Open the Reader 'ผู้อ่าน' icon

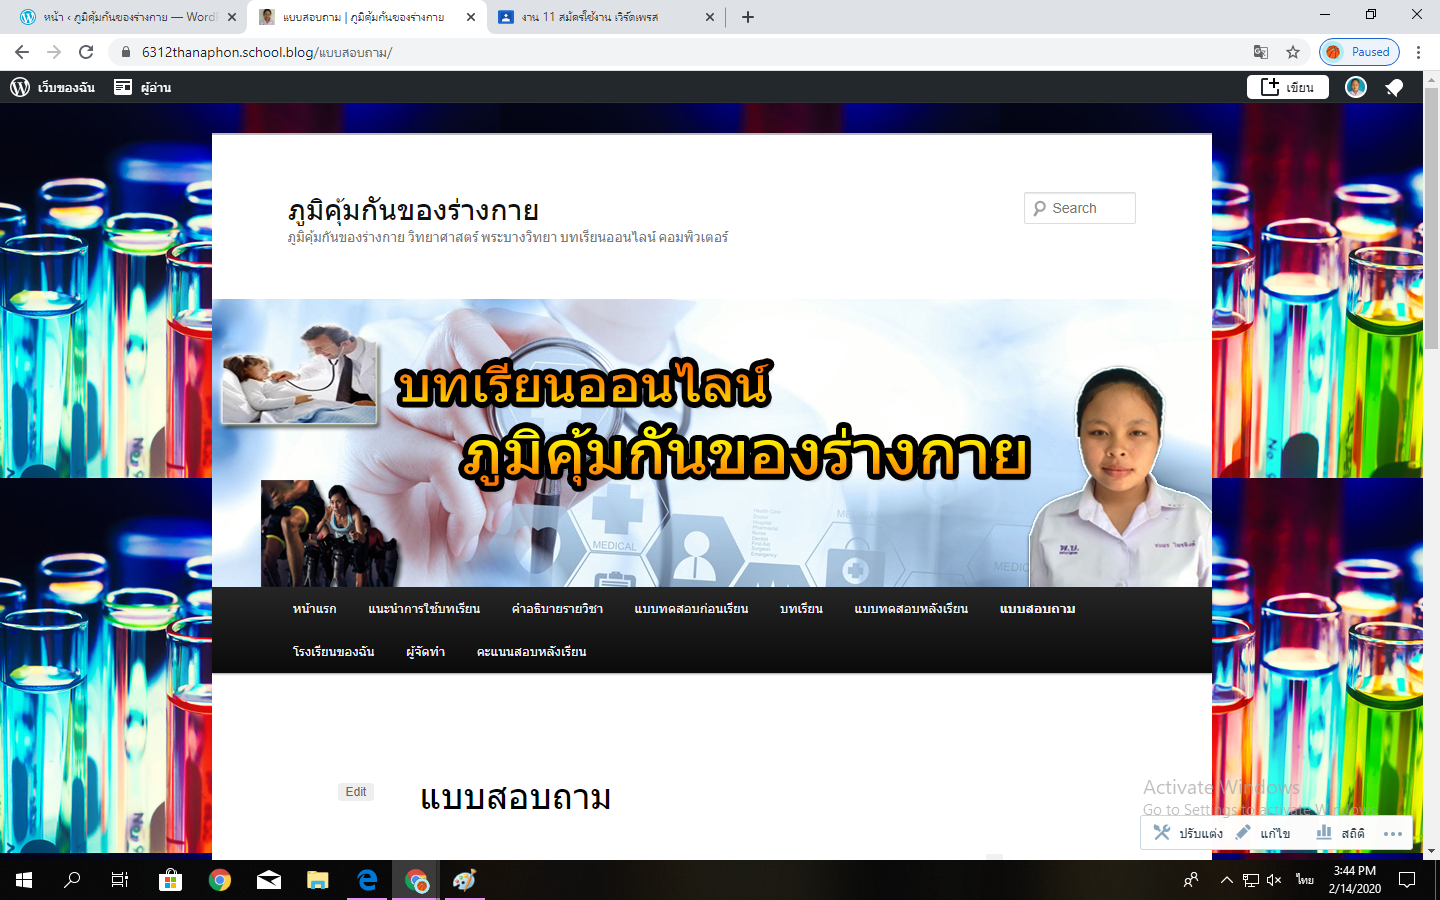tap(123, 87)
